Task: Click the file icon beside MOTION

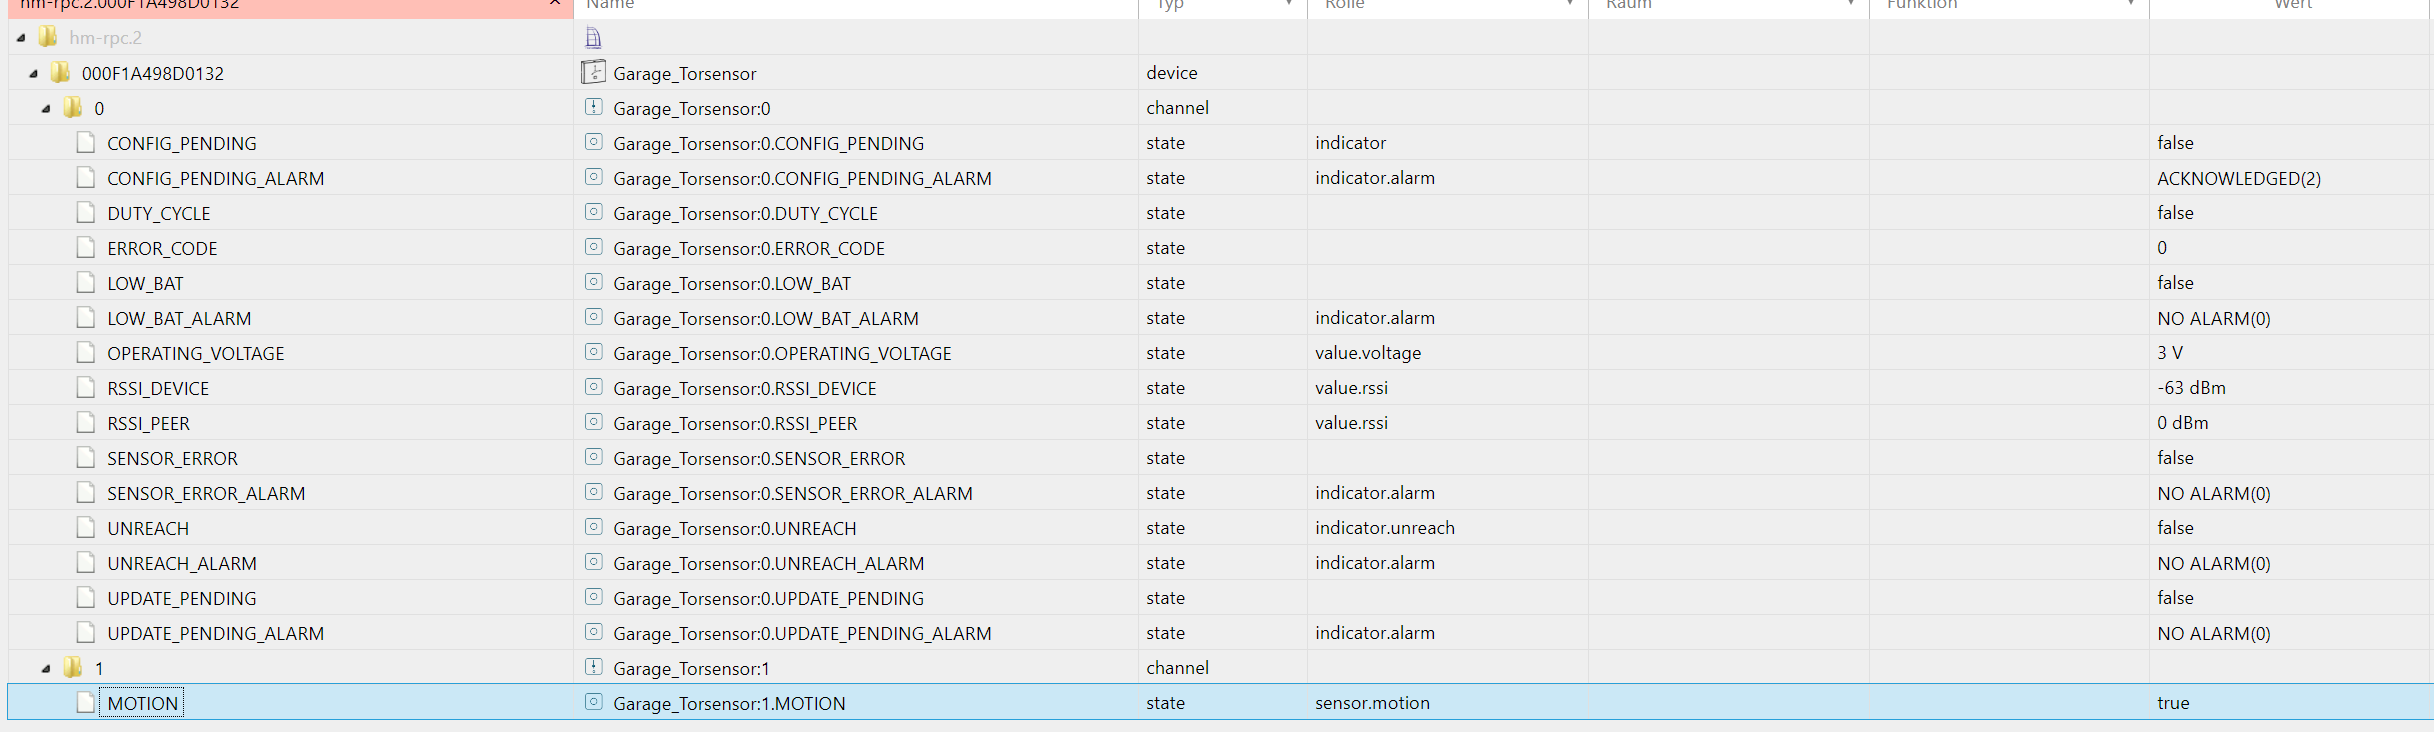Action: [86, 702]
